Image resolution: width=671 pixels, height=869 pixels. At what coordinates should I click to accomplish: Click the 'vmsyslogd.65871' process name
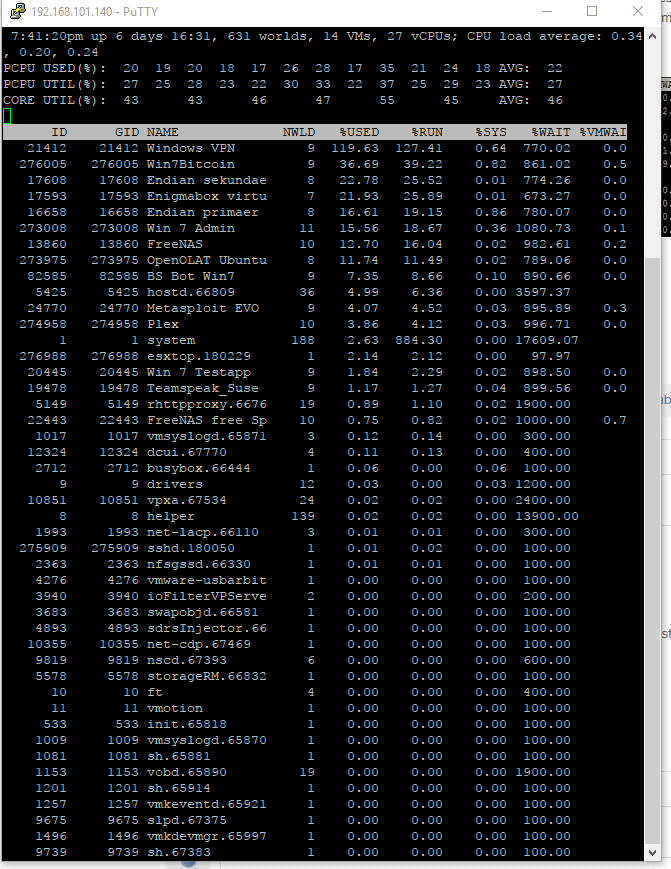(207, 436)
